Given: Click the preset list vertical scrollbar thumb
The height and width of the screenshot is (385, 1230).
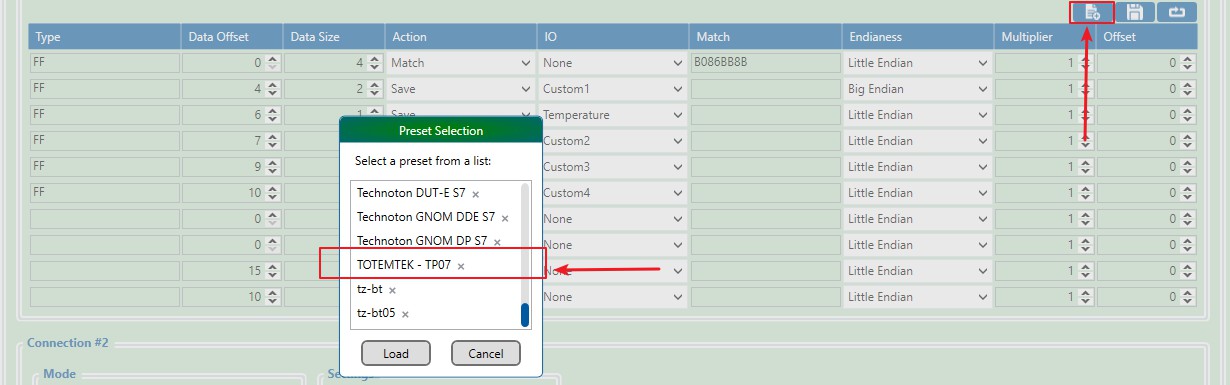Looking at the screenshot, I should pos(525,315).
